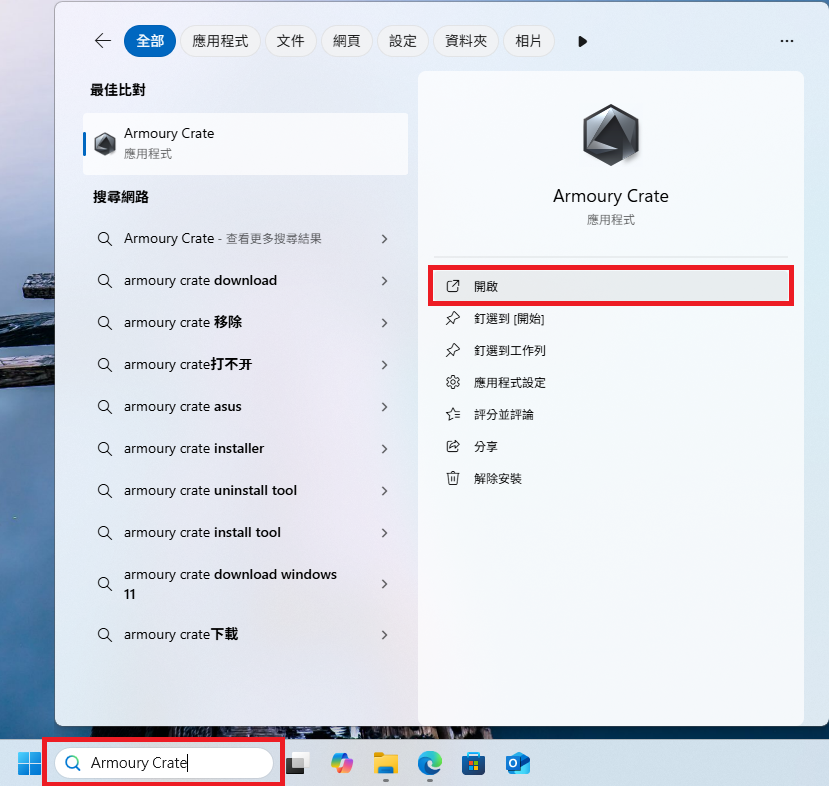
Task: Click search icon beside 'armoury crate download'
Action: (x=105, y=281)
